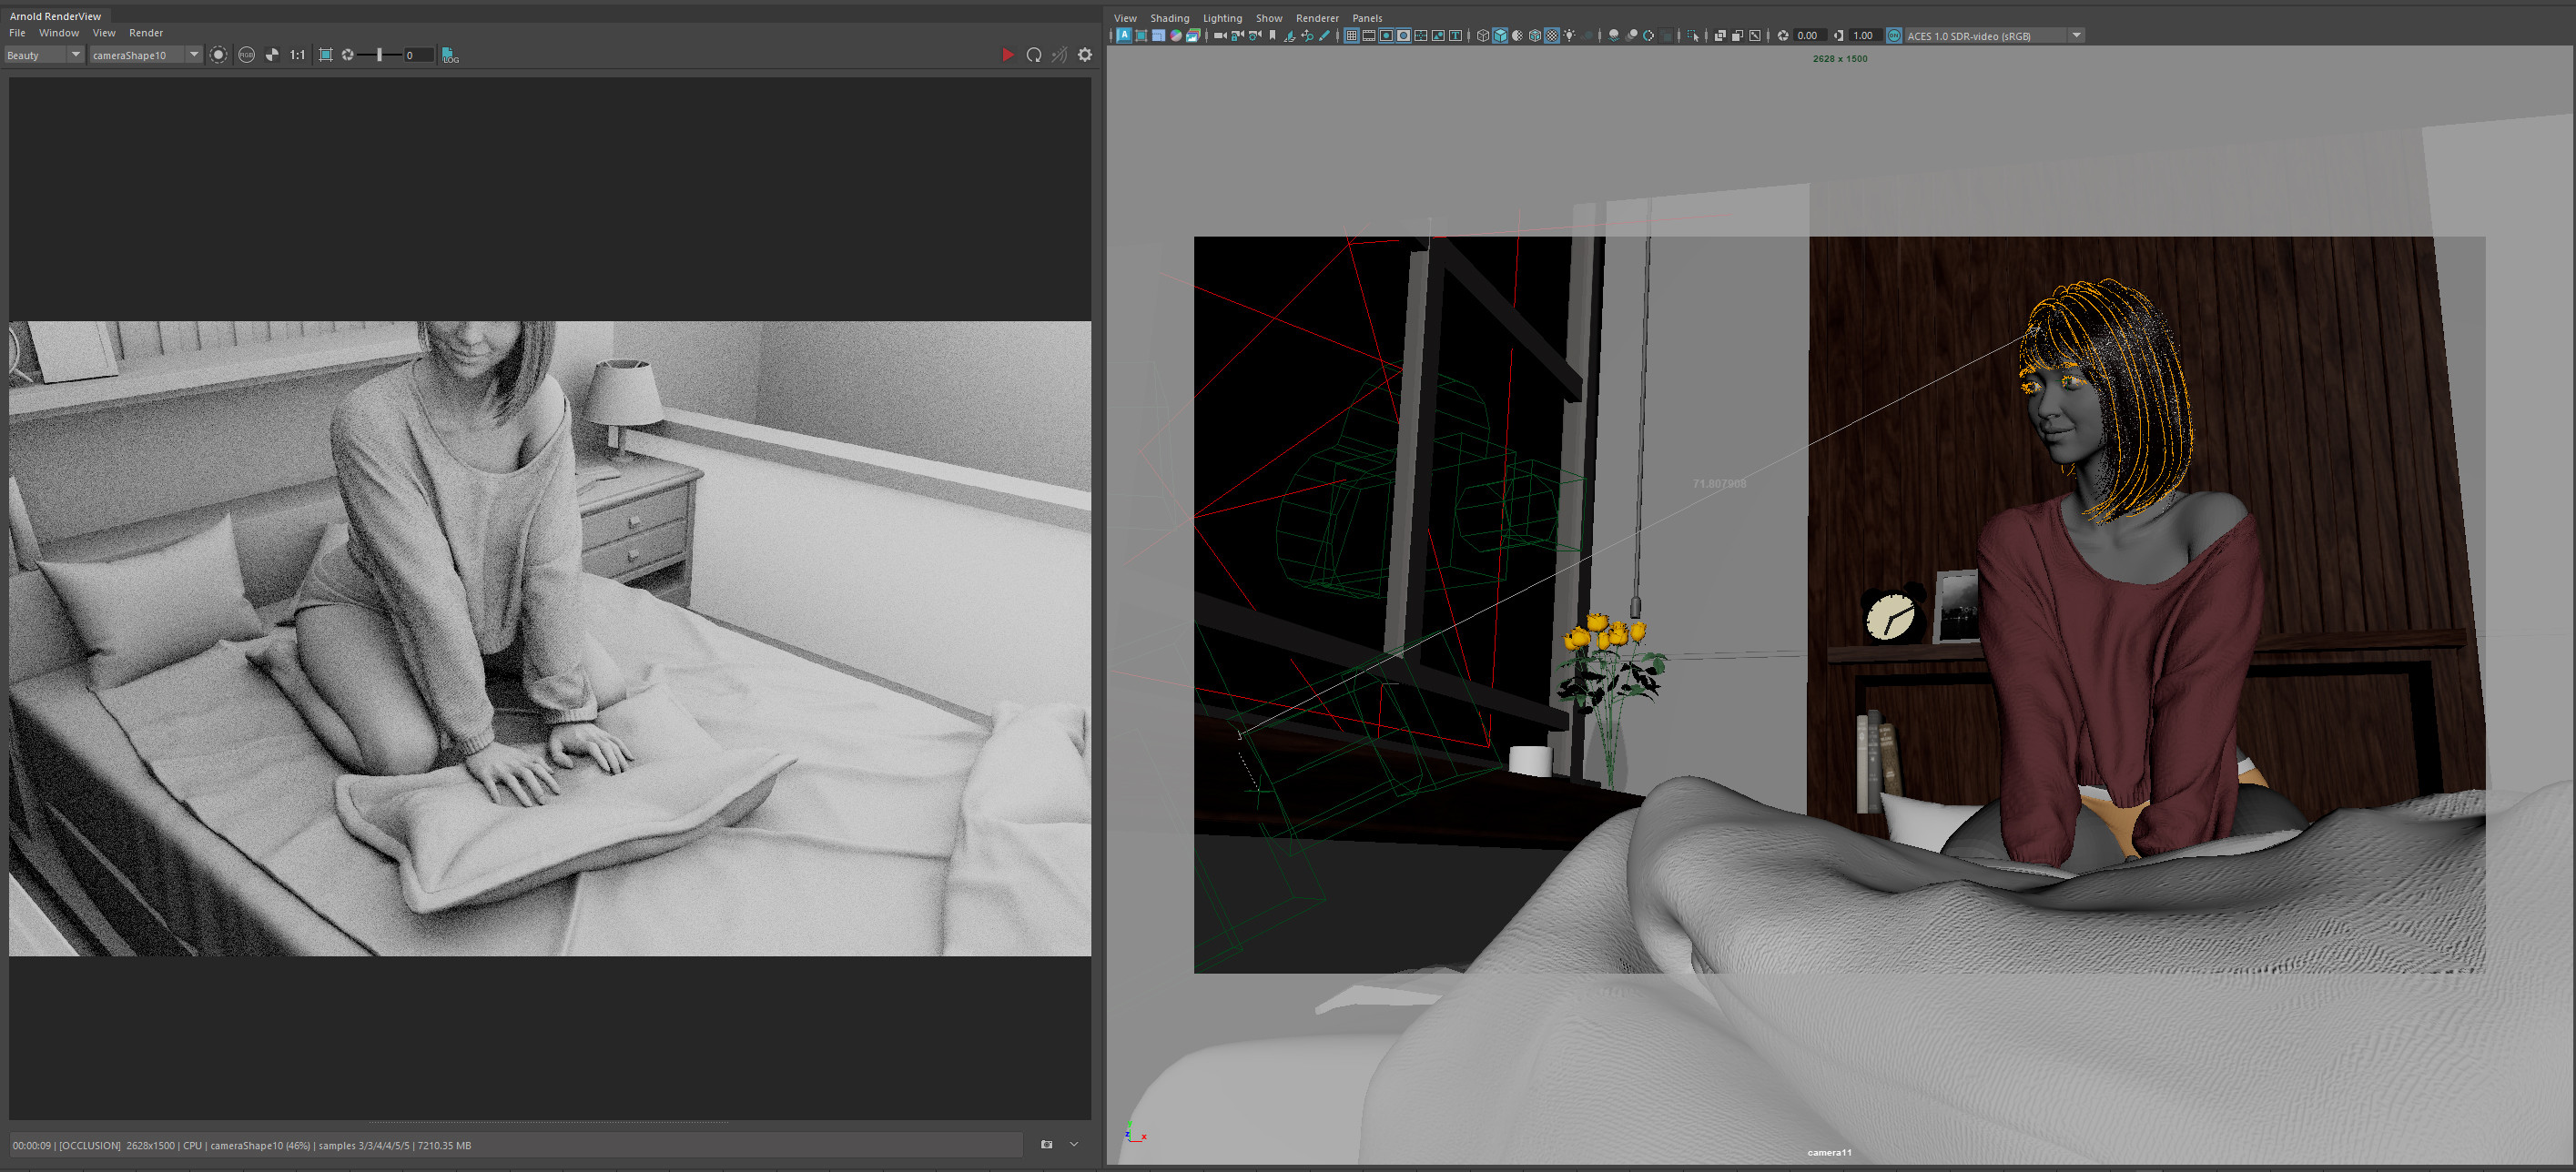Toggle the crop region icon in RenderView
The image size is (2576, 1172).
click(x=326, y=55)
